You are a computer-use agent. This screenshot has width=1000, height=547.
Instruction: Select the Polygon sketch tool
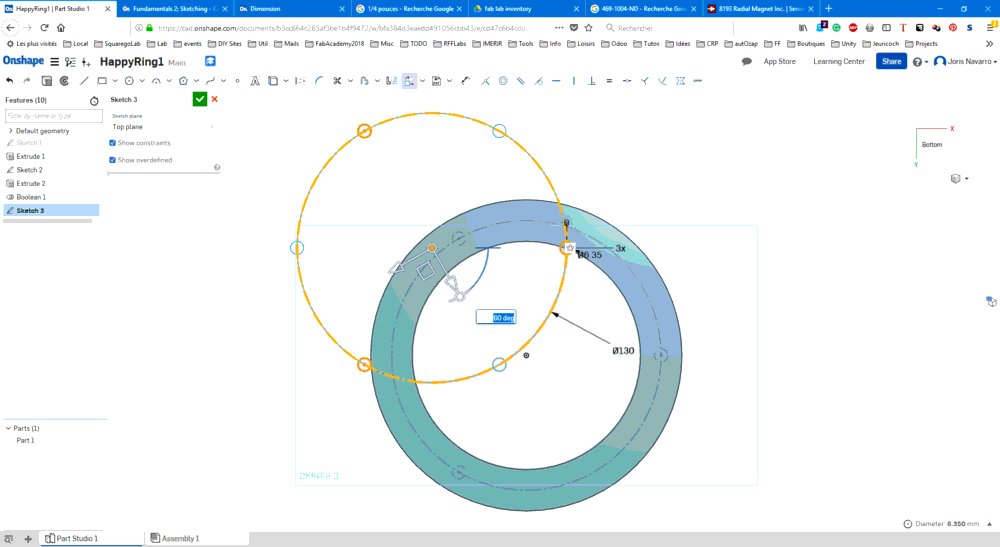(183, 81)
